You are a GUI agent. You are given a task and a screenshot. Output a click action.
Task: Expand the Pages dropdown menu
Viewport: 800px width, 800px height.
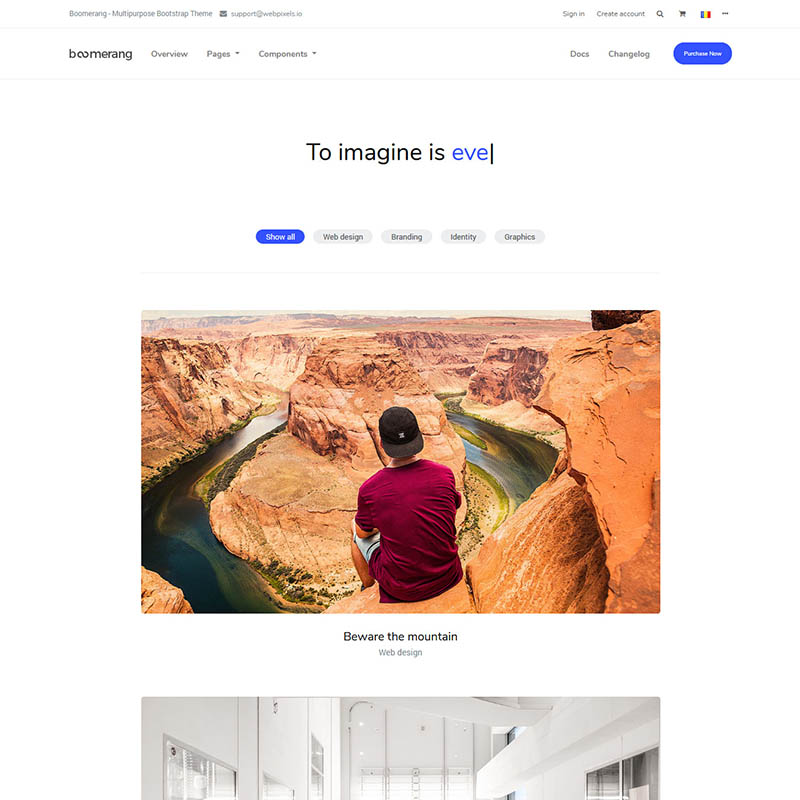(x=223, y=54)
